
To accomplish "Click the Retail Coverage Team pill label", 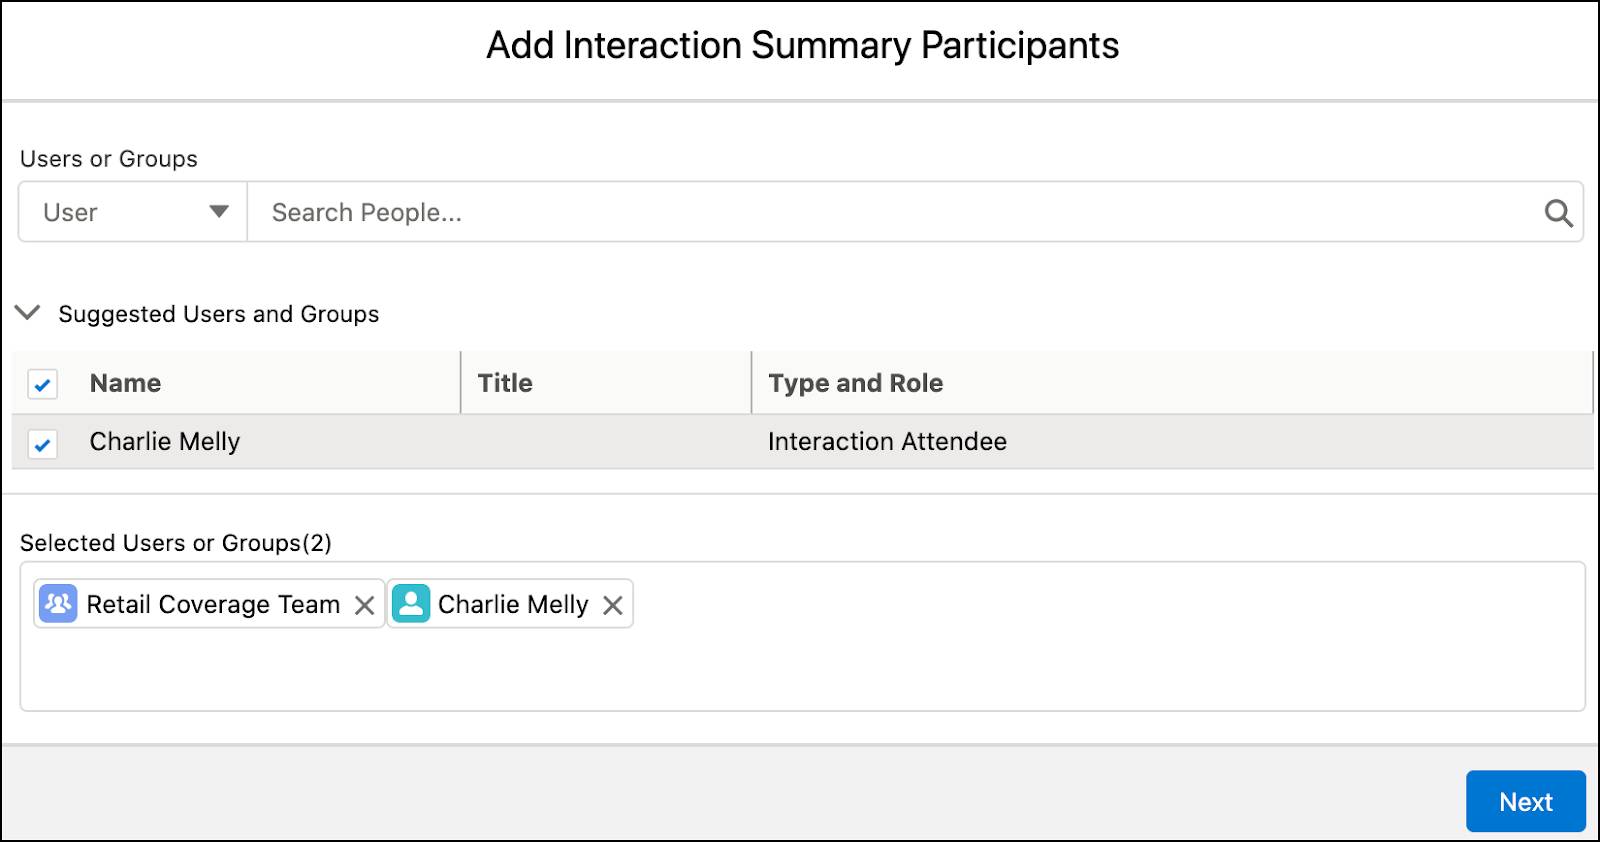I will pos(213,605).
